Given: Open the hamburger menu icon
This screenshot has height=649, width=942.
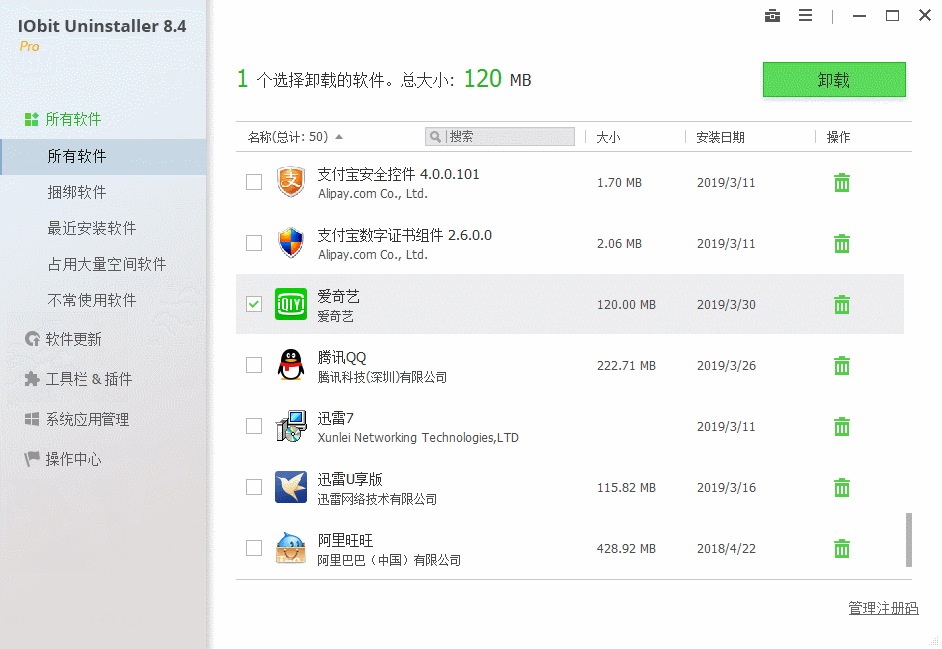Looking at the screenshot, I should tap(806, 16).
